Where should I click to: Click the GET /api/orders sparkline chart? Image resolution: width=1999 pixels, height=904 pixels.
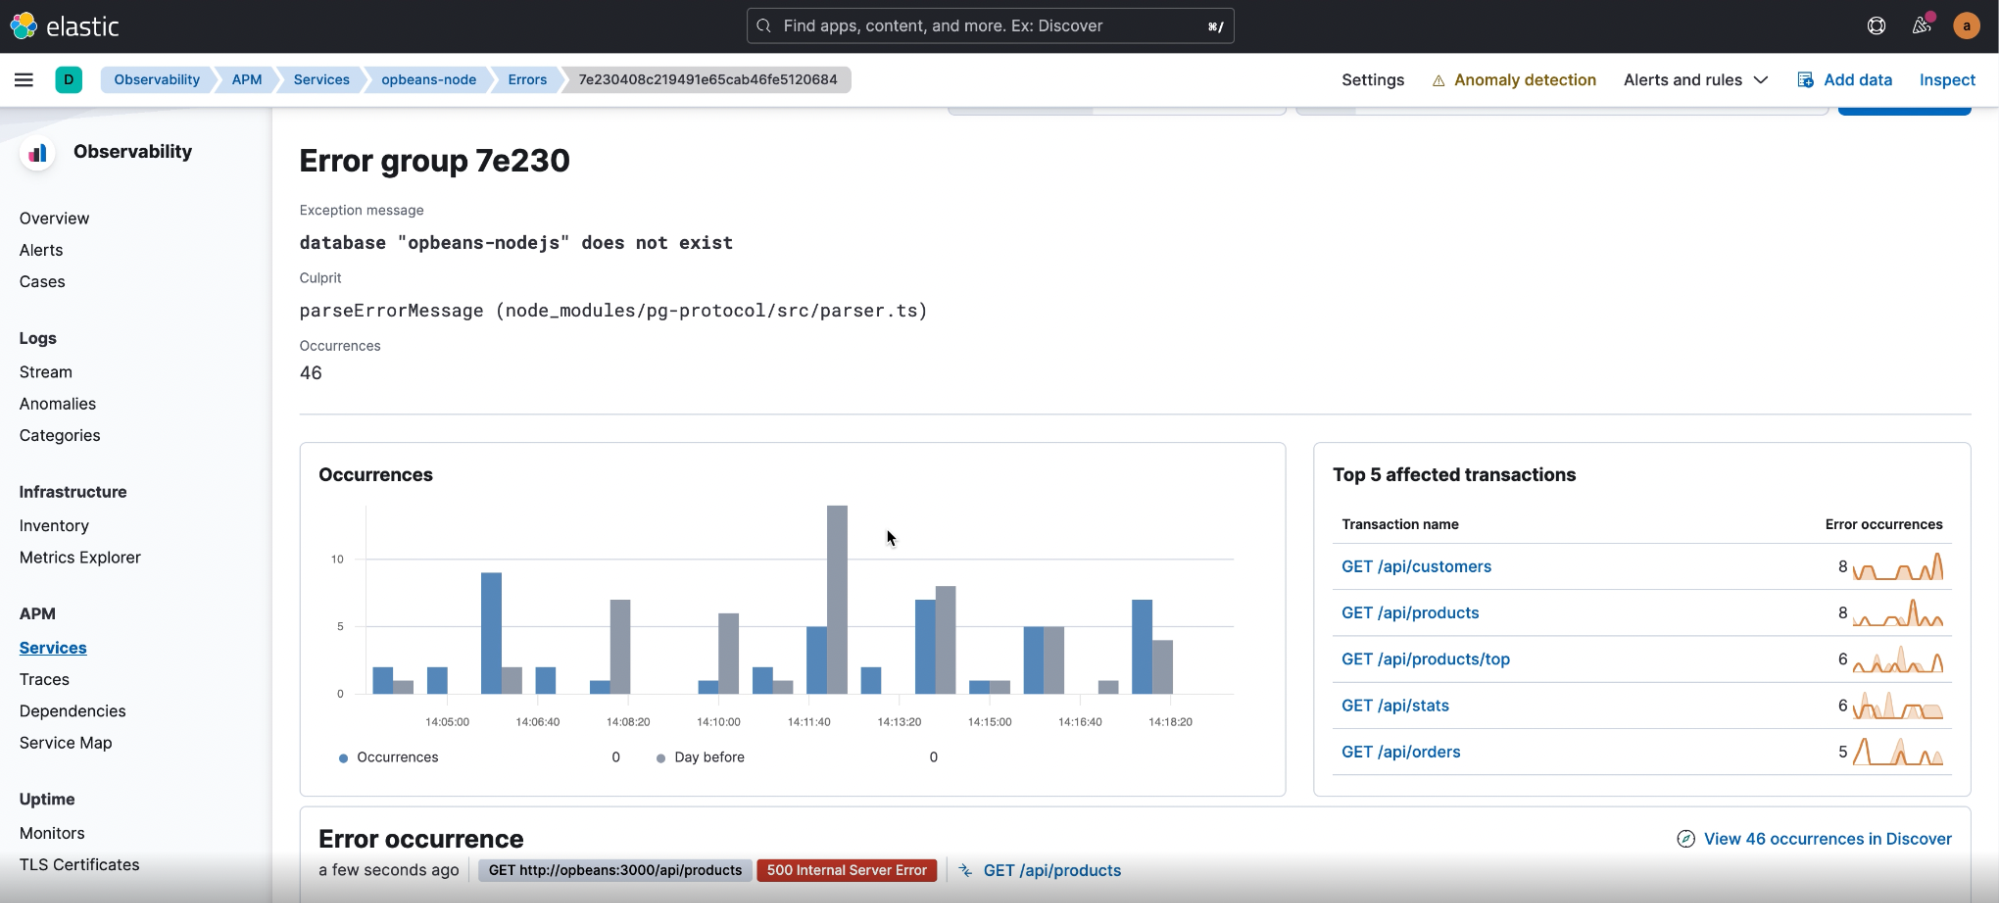coord(1898,752)
